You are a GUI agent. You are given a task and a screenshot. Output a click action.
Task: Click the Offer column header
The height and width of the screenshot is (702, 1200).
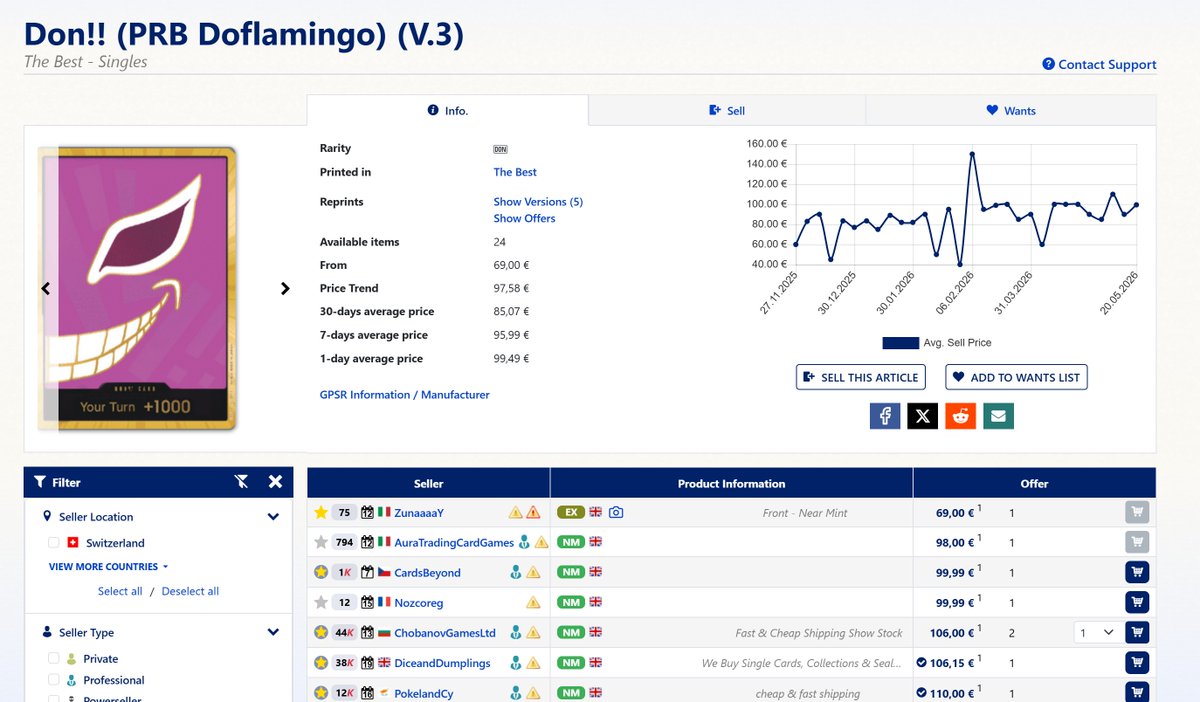tap(1034, 483)
